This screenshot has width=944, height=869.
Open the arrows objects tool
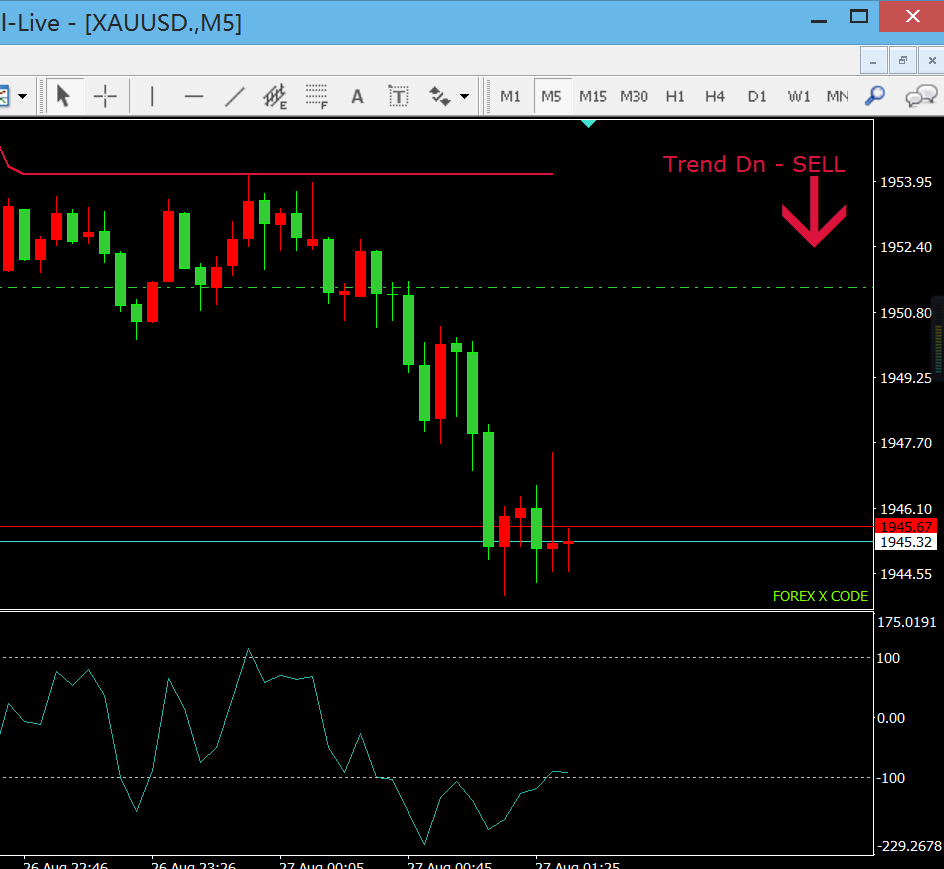[x=439, y=96]
